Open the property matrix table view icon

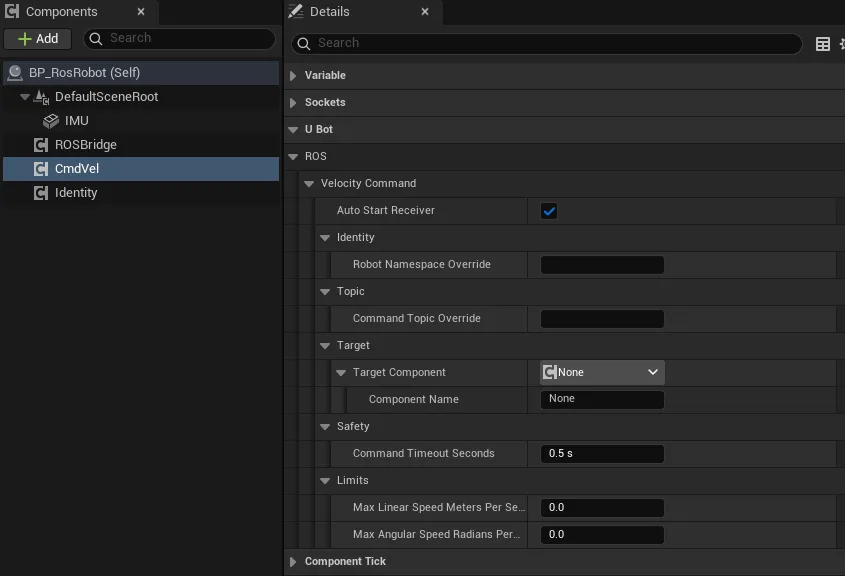(x=822, y=44)
